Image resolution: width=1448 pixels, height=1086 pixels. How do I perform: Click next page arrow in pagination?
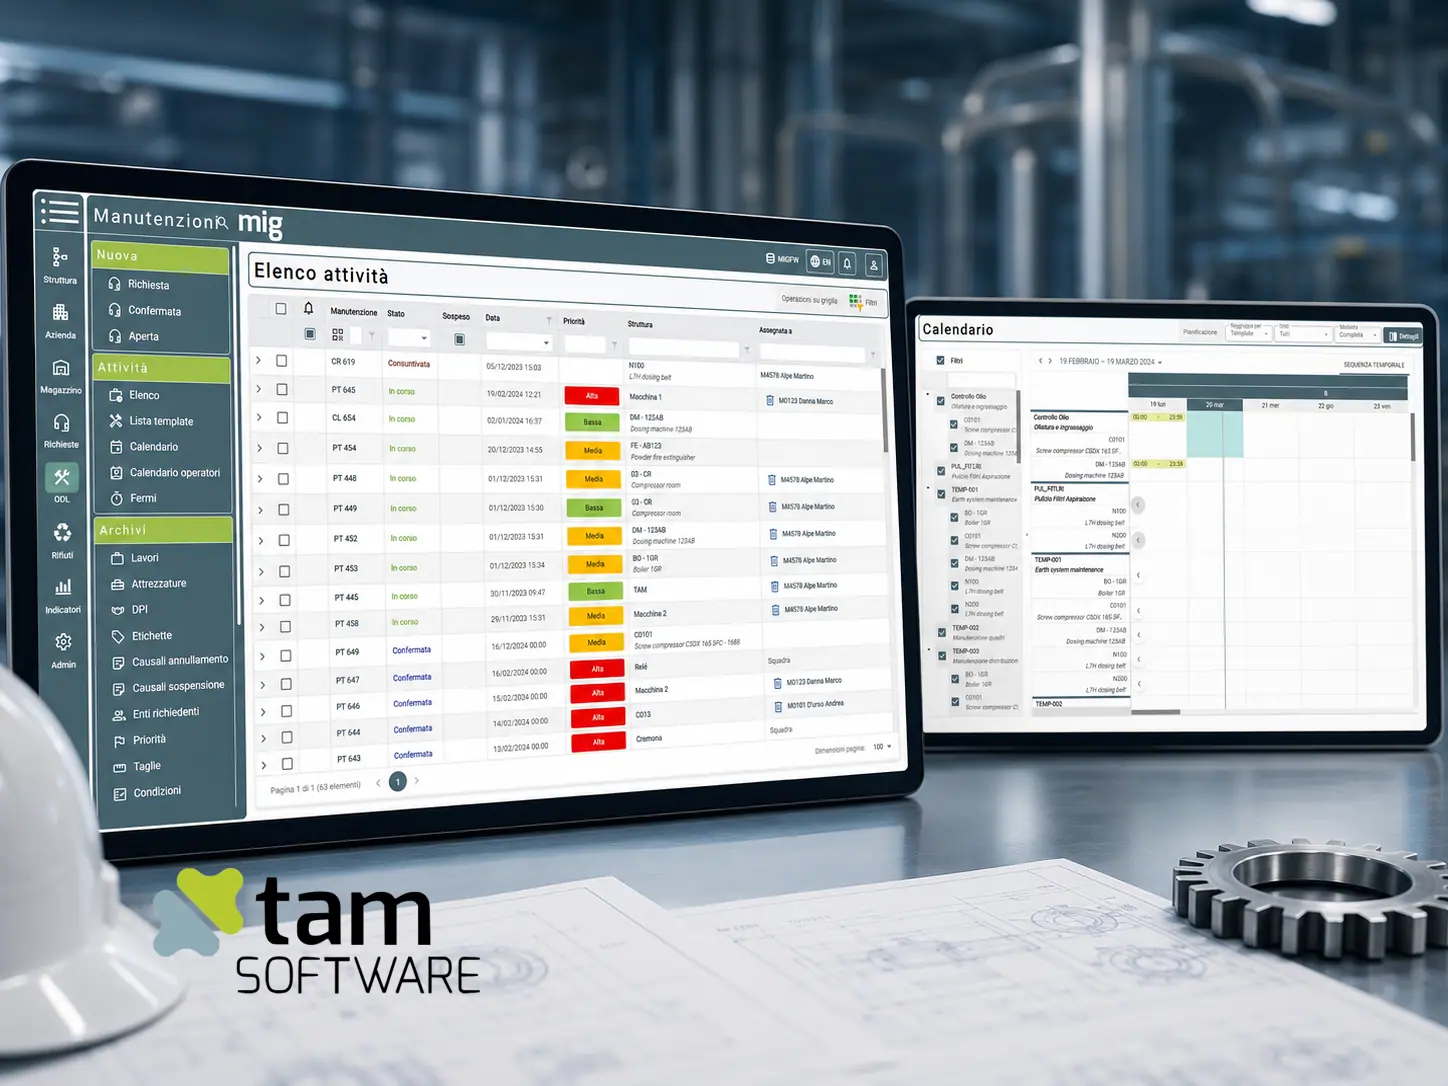pyautogui.click(x=417, y=781)
